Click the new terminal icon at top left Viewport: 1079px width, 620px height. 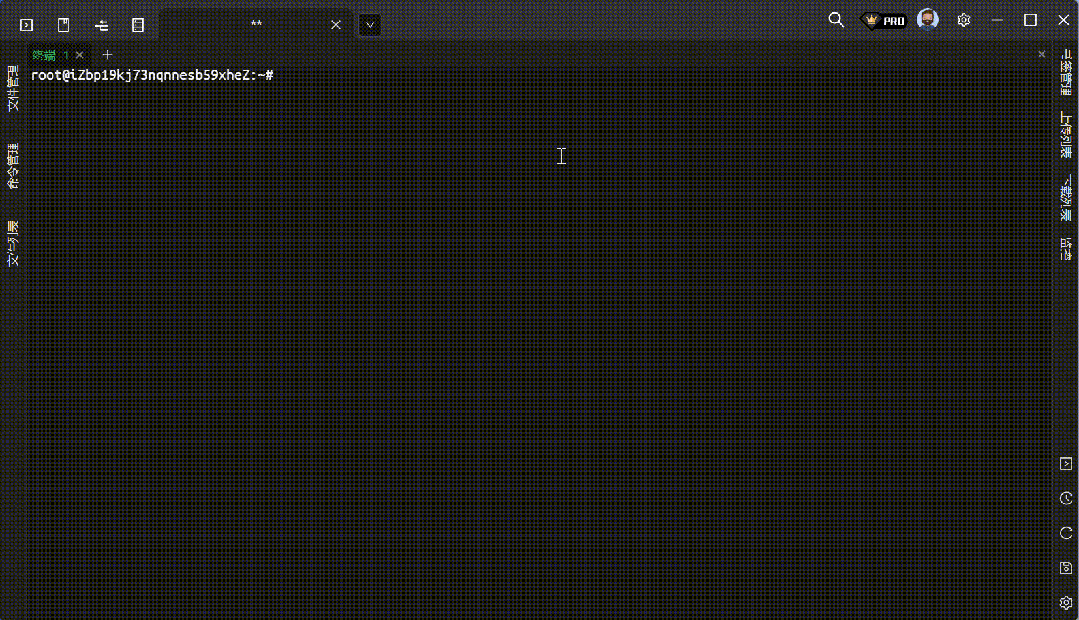coord(25,24)
